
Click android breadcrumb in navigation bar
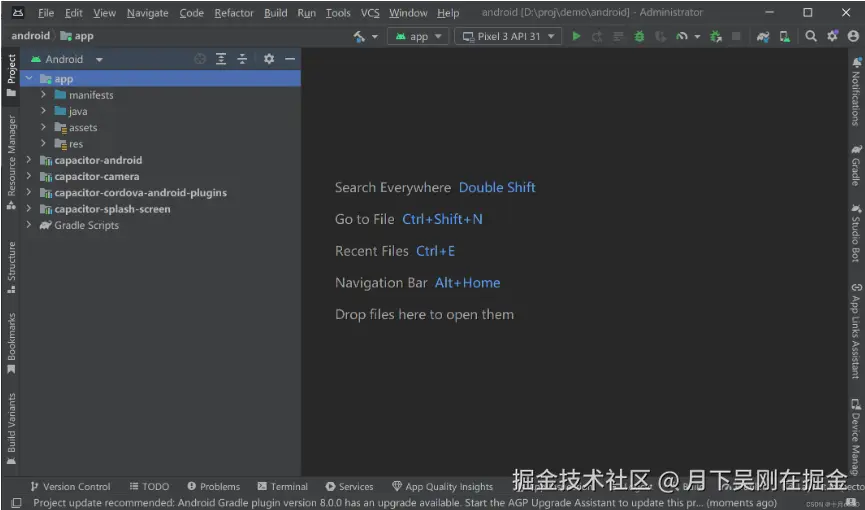coord(30,36)
